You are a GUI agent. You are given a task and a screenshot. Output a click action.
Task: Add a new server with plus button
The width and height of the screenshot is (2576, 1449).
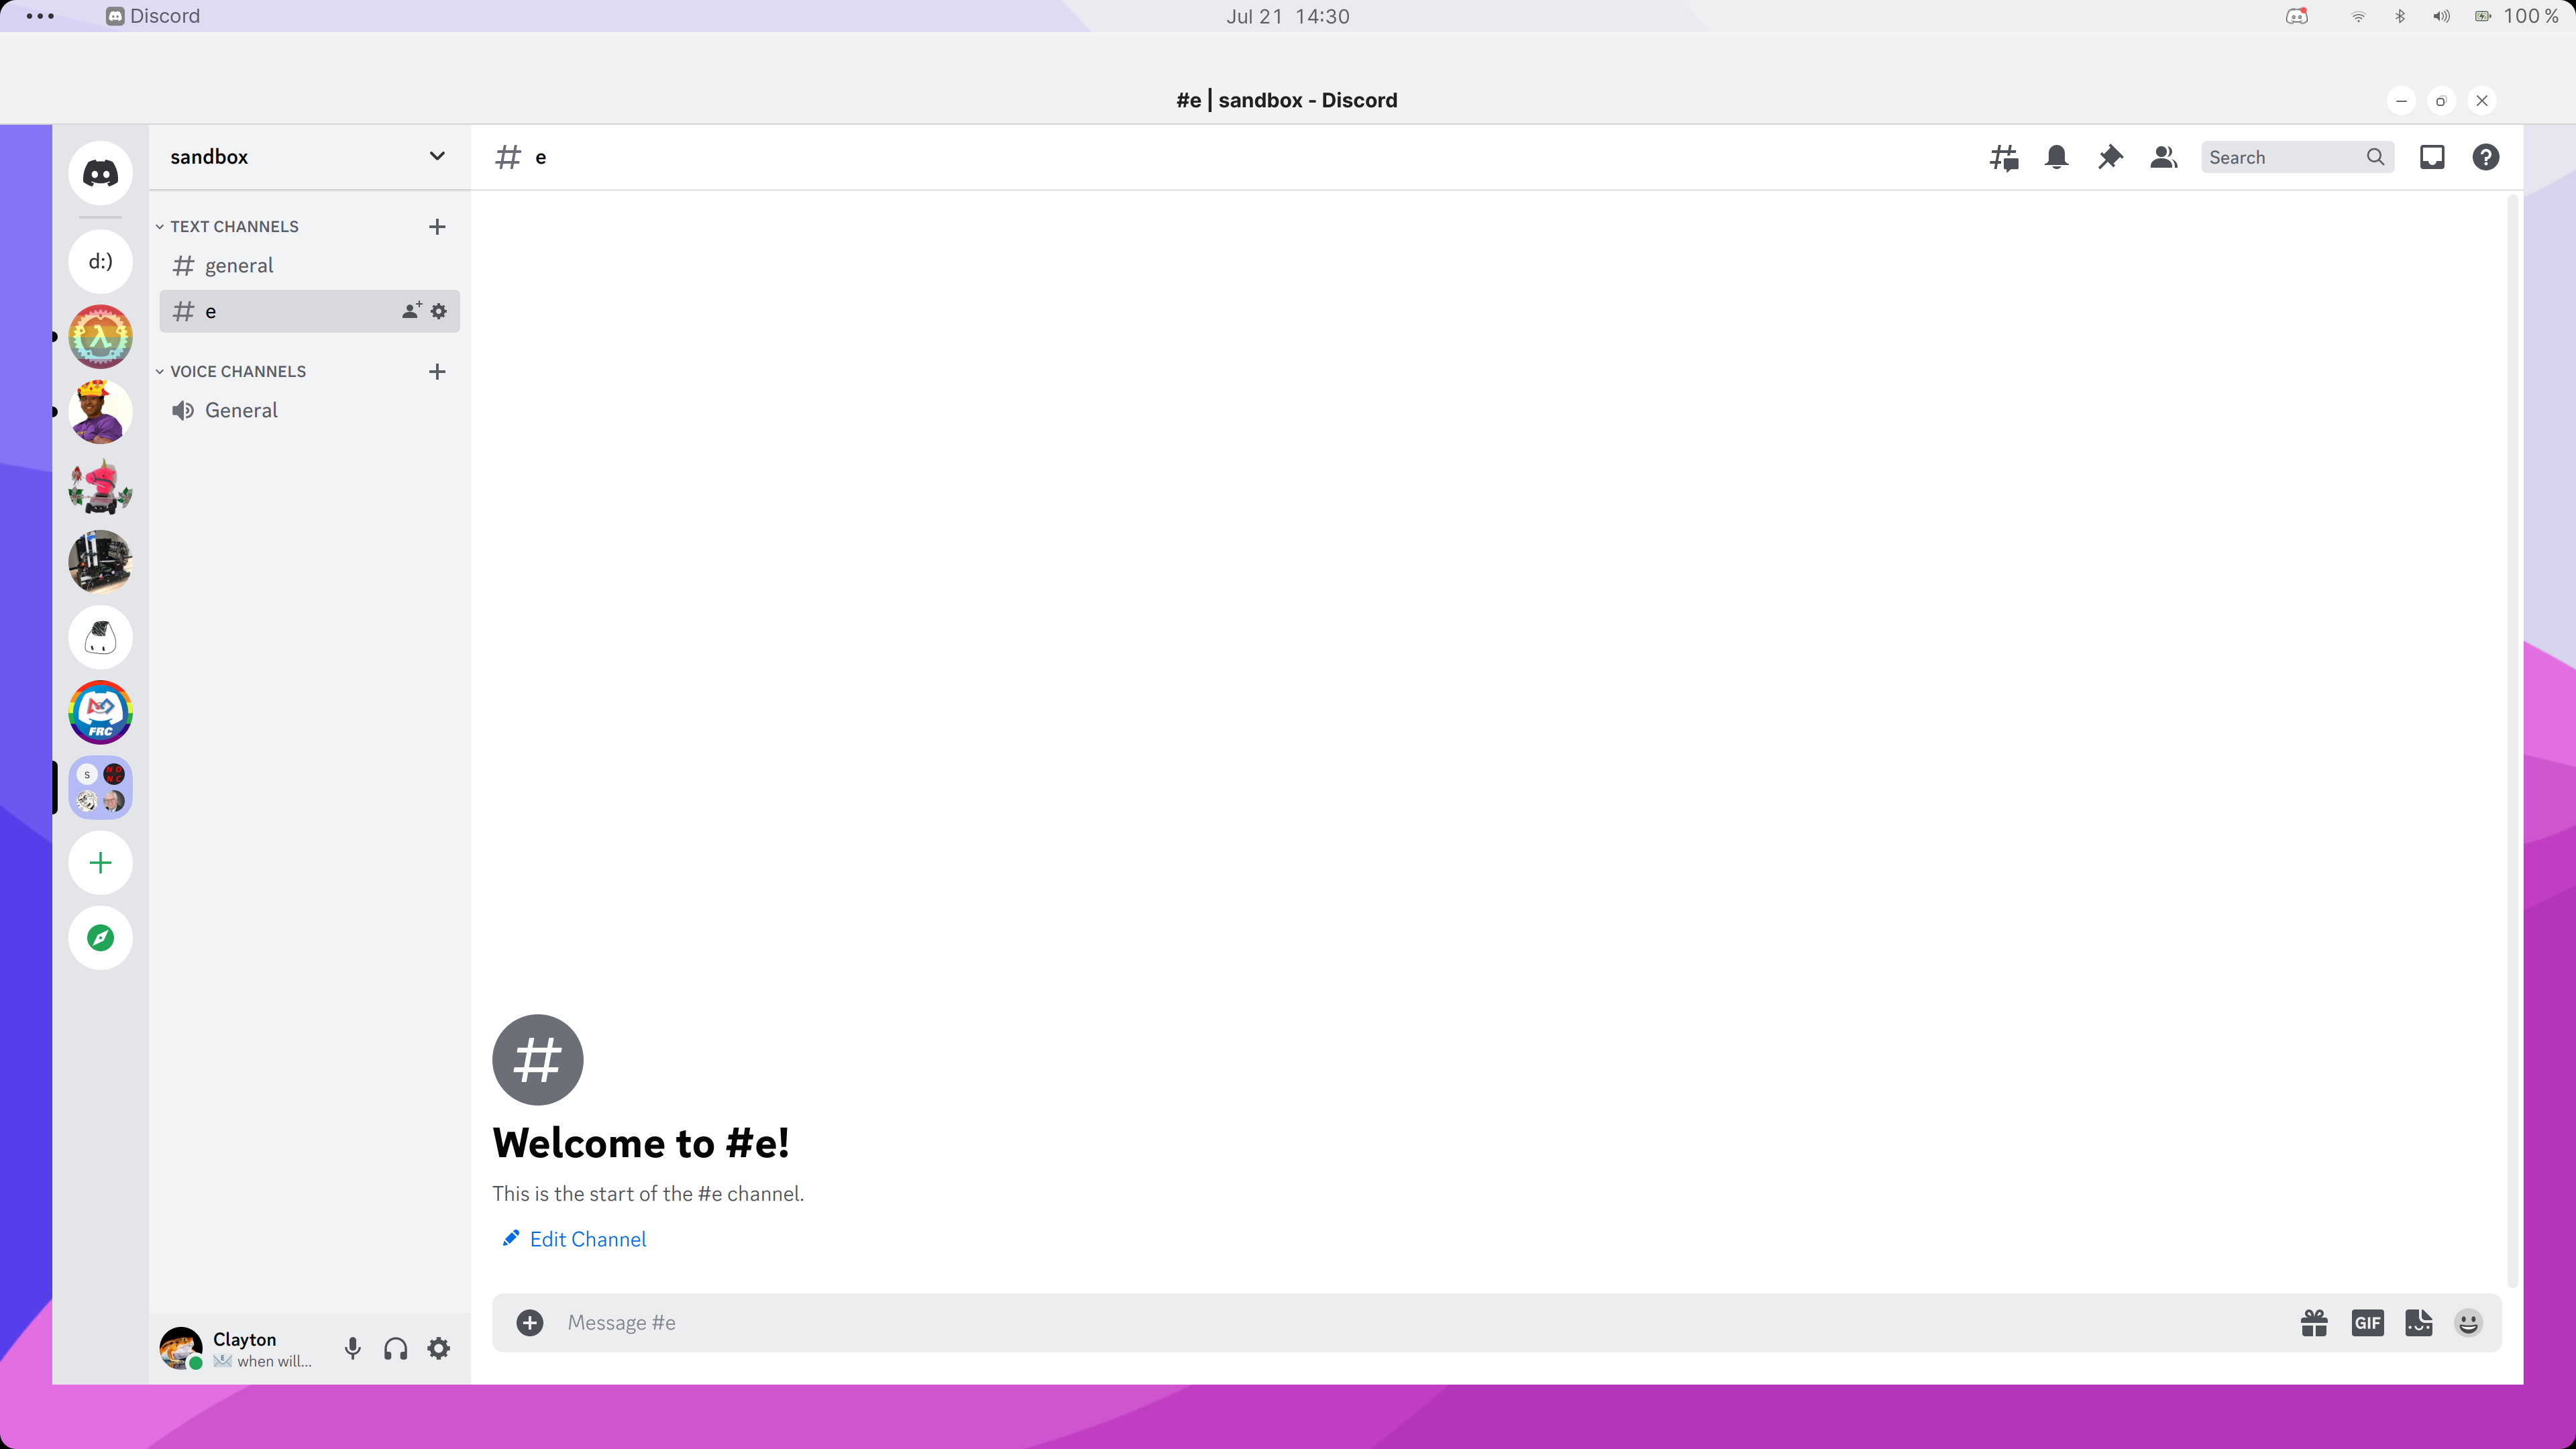pos(100,862)
